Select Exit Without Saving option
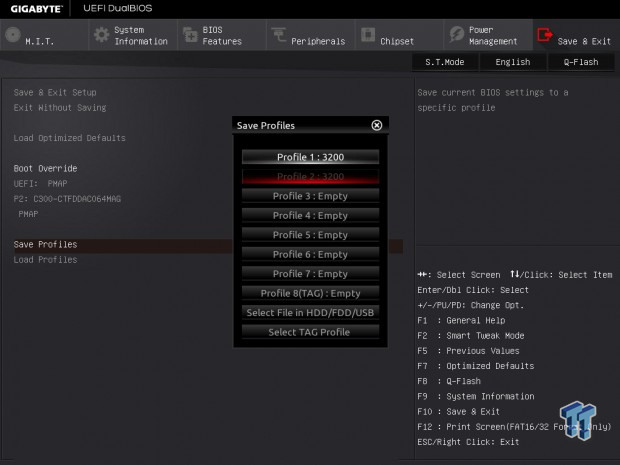The image size is (620, 465). pos(60,108)
